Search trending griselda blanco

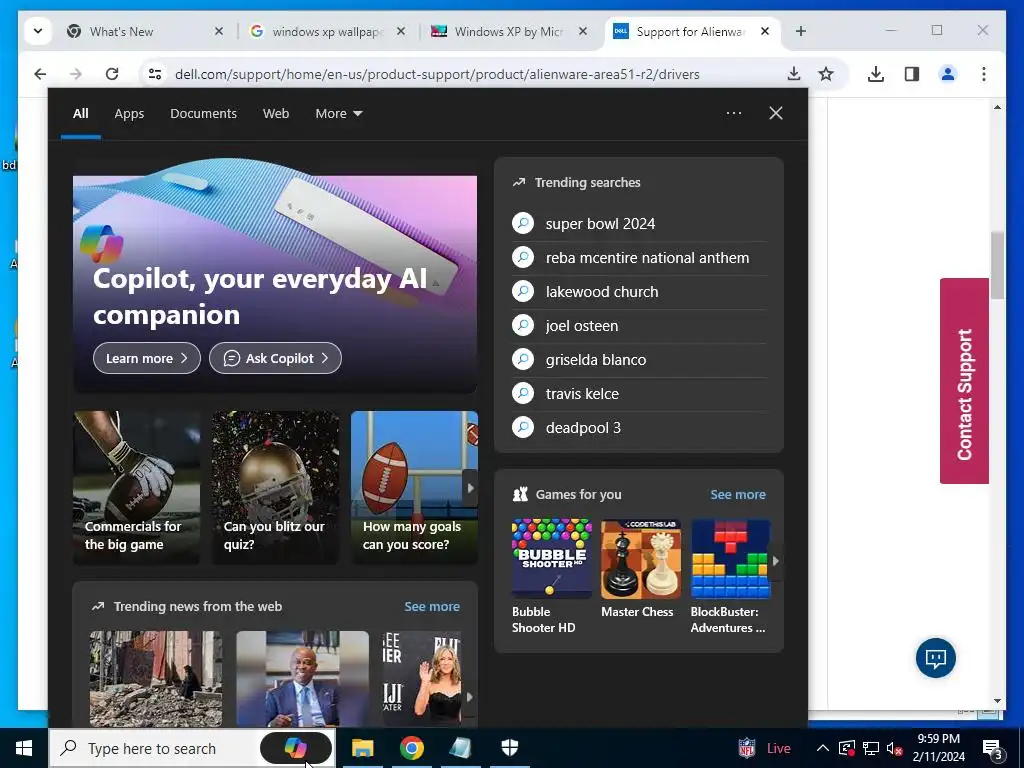(x=639, y=360)
